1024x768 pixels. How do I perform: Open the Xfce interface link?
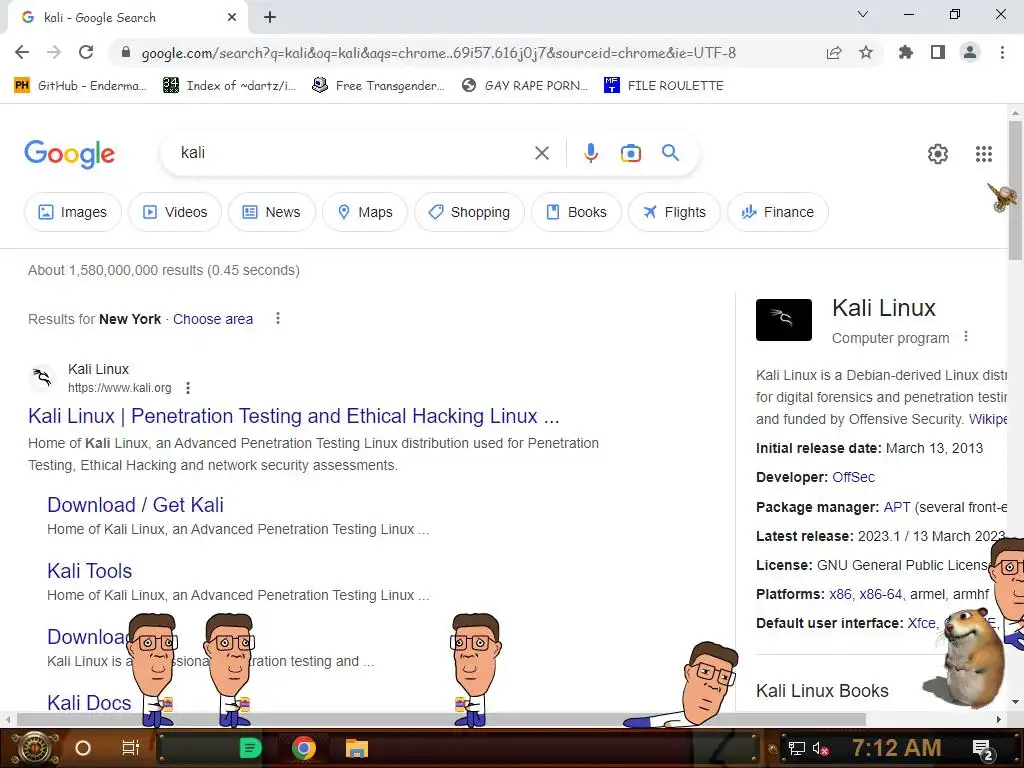tap(921, 624)
